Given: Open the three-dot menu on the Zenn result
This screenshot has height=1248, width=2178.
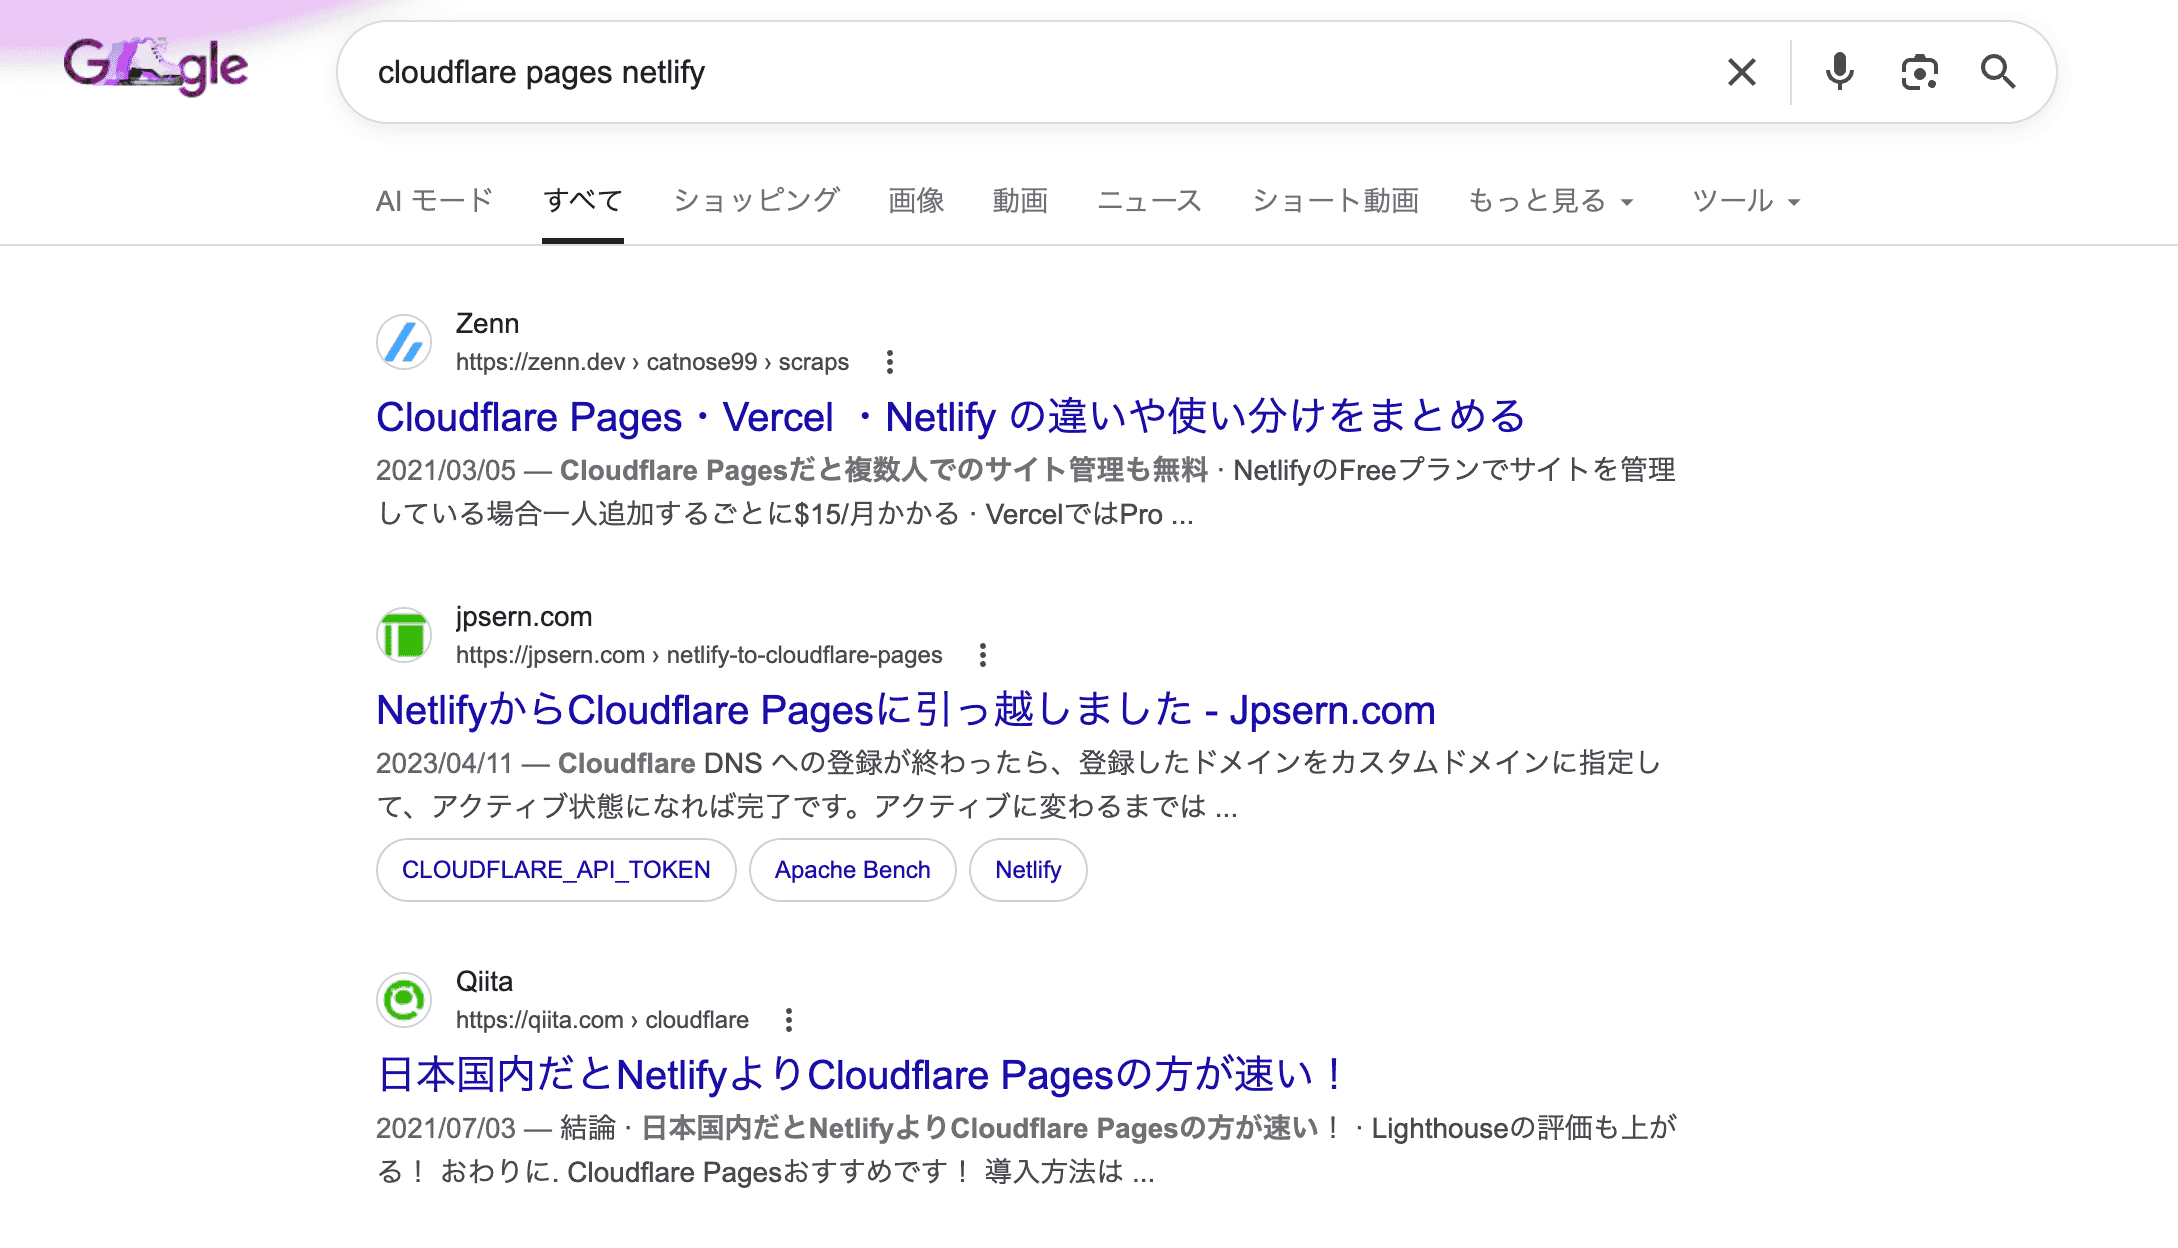Looking at the screenshot, I should (889, 362).
